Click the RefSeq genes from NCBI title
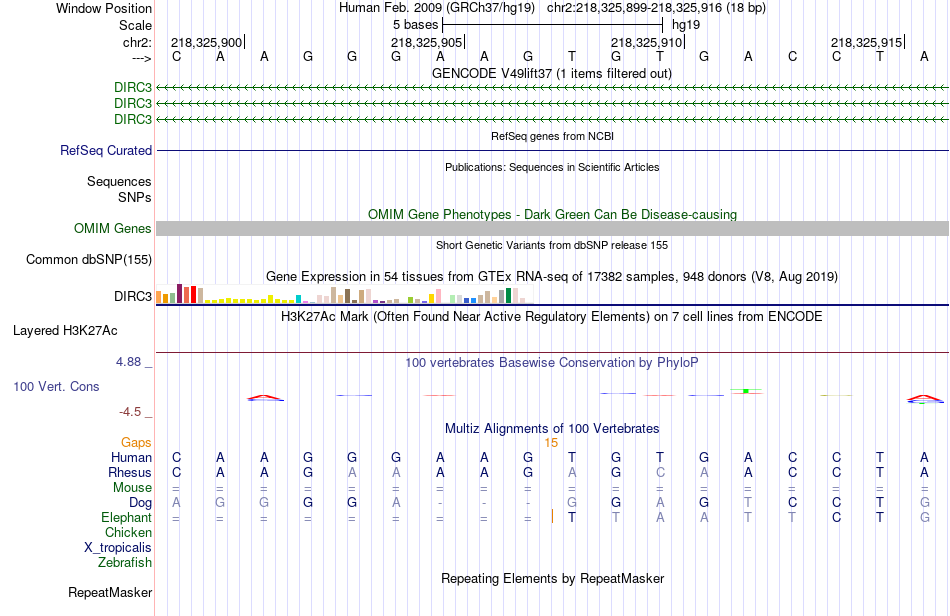 (552, 136)
